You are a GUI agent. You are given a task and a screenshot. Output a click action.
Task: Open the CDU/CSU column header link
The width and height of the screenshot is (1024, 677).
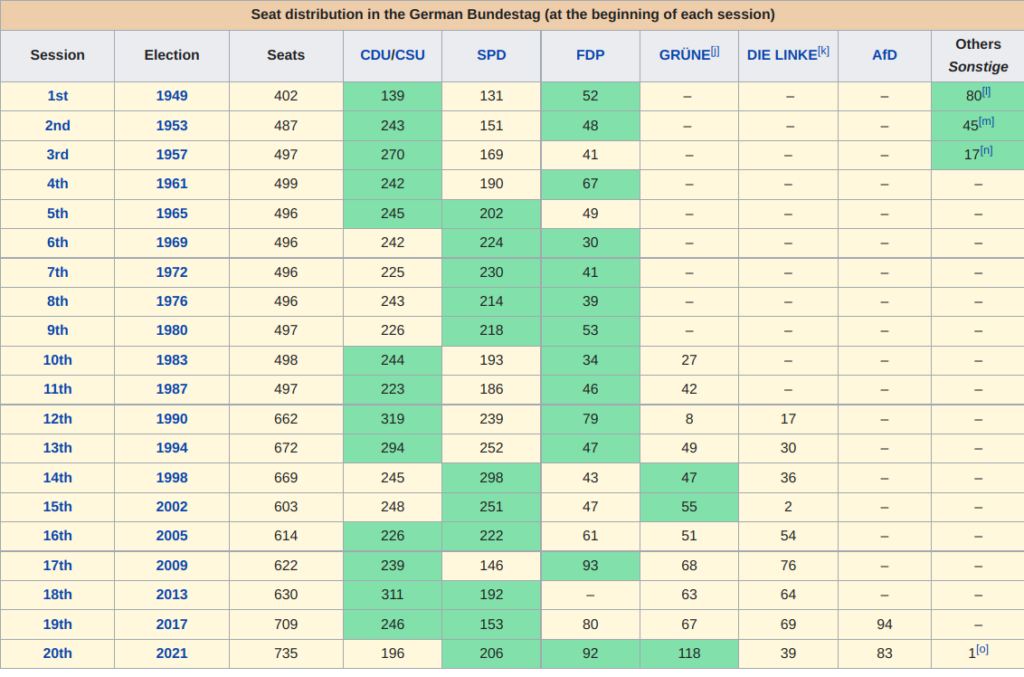click(x=392, y=55)
